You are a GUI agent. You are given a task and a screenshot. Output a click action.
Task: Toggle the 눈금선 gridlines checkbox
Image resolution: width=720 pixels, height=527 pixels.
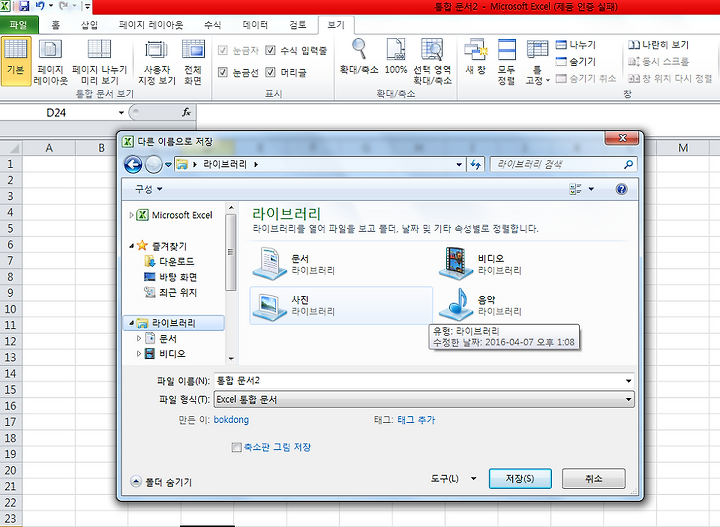tap(223, 72)
